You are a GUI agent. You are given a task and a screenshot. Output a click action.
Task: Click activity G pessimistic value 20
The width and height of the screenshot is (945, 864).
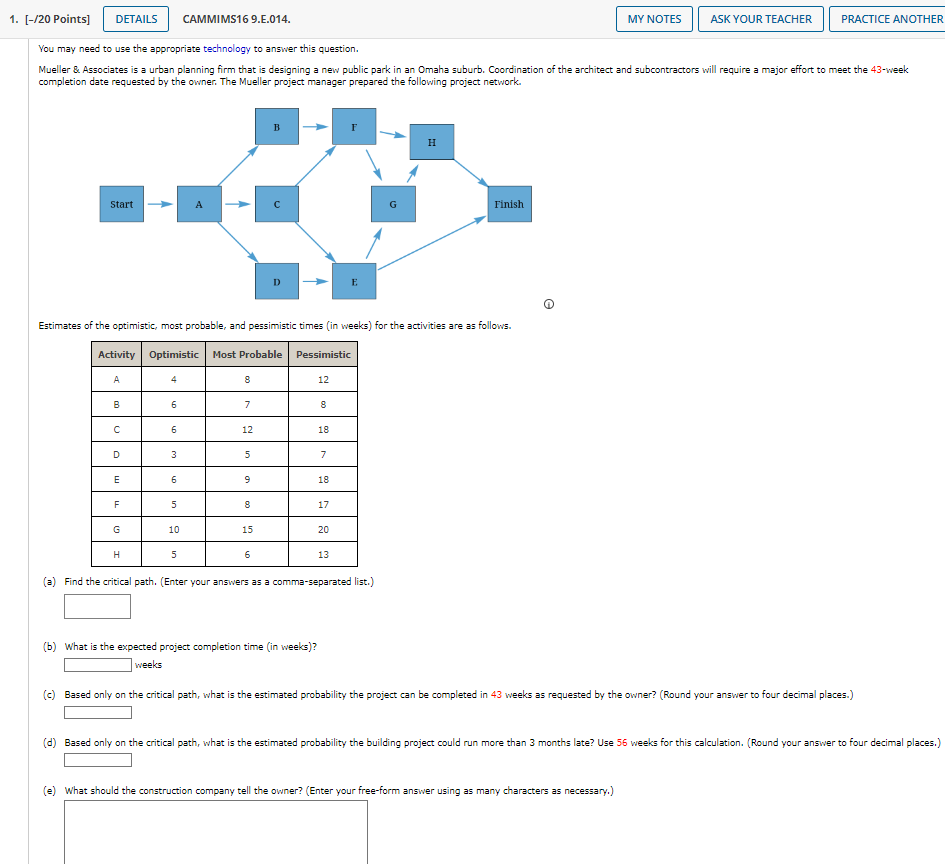pyautogui.click(x=323, y=530)
